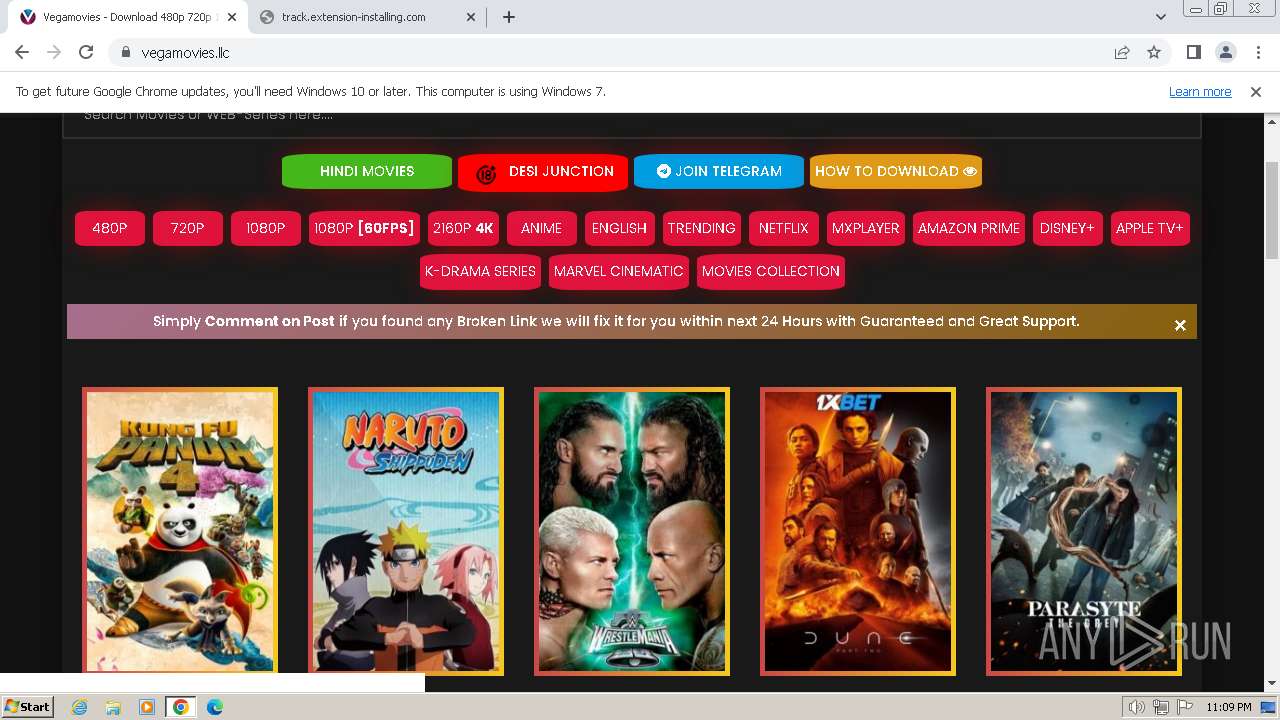View site security lock info
The height and width of the screenshot is (720, 1280).
(125, 52)
